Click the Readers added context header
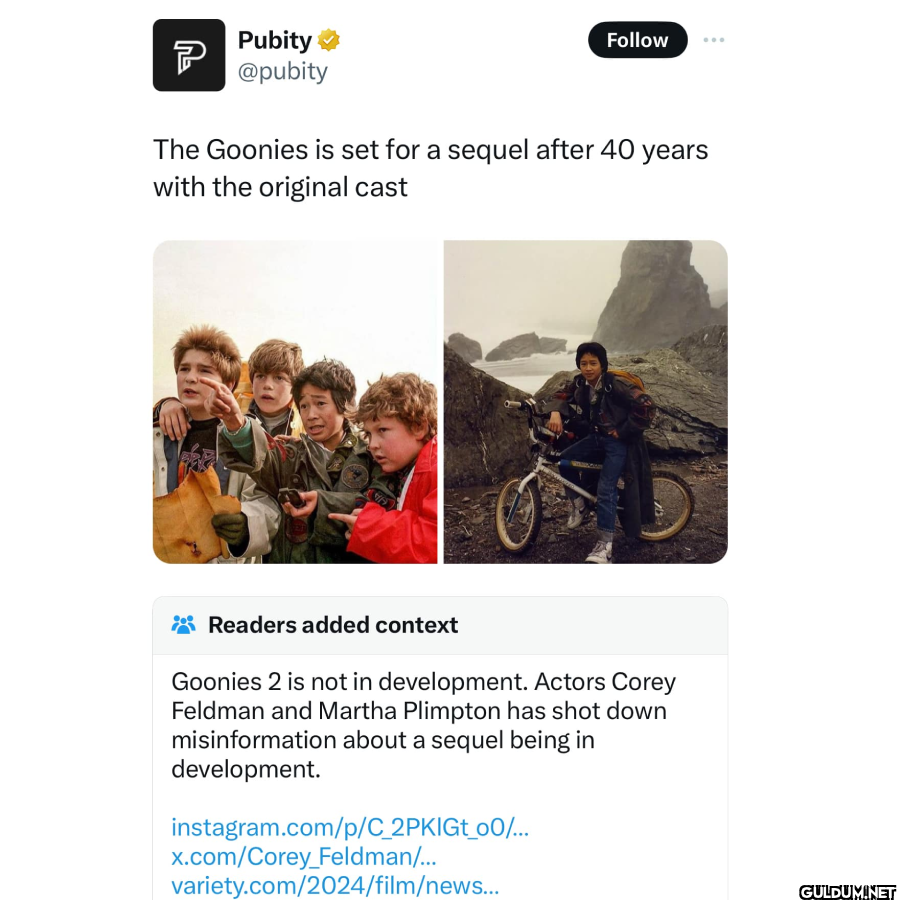Image resolution: width=900 pixels, height=900 pixels. point(333,624)
